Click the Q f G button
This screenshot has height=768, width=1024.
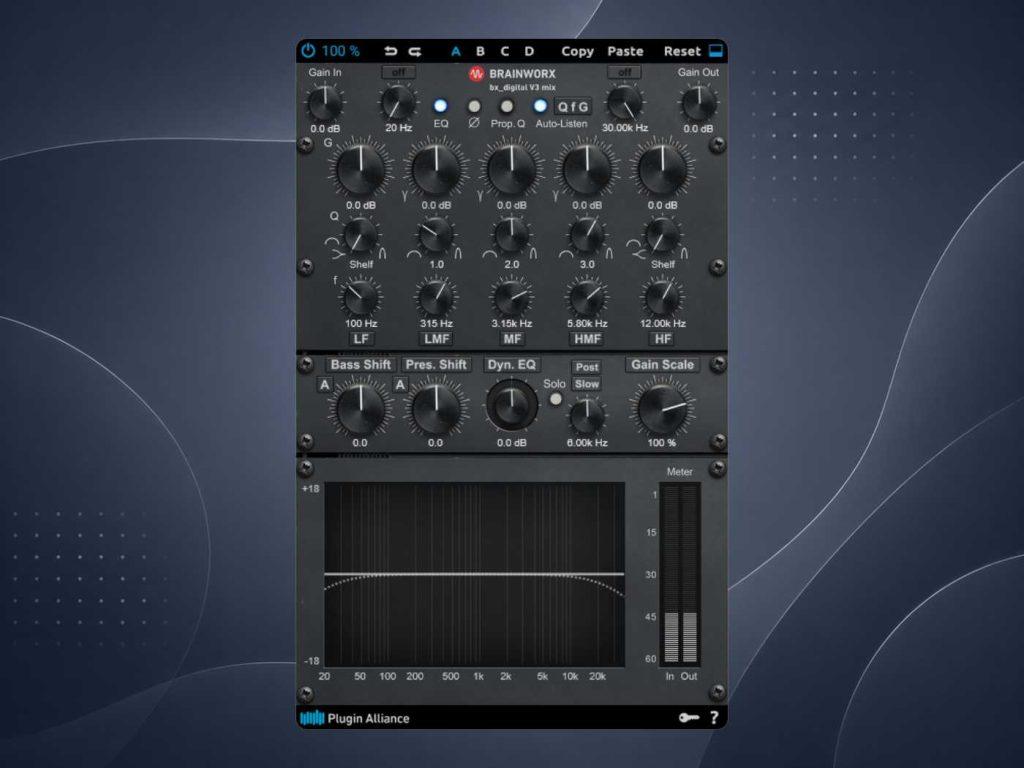[573, 106]
